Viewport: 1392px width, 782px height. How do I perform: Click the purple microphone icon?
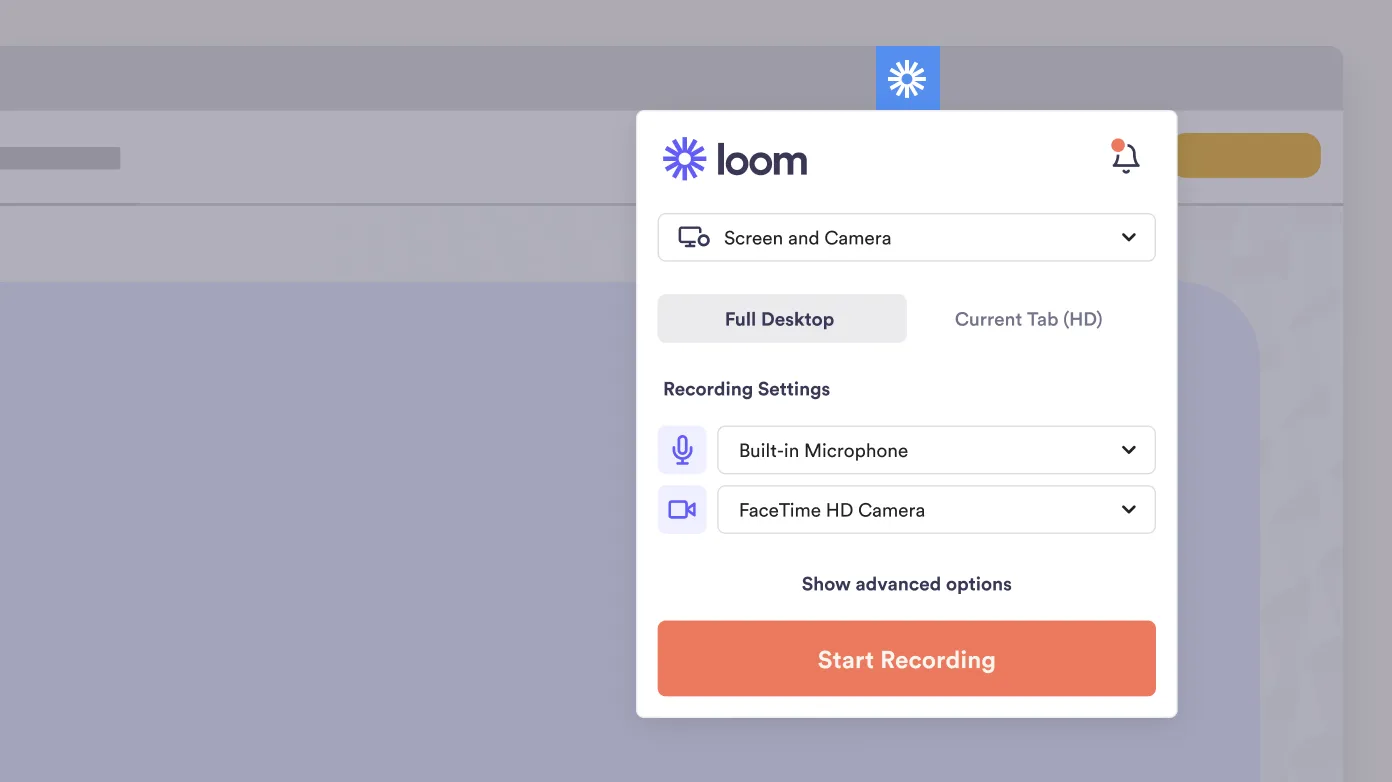pyautogui.click(x=681, y=449)
